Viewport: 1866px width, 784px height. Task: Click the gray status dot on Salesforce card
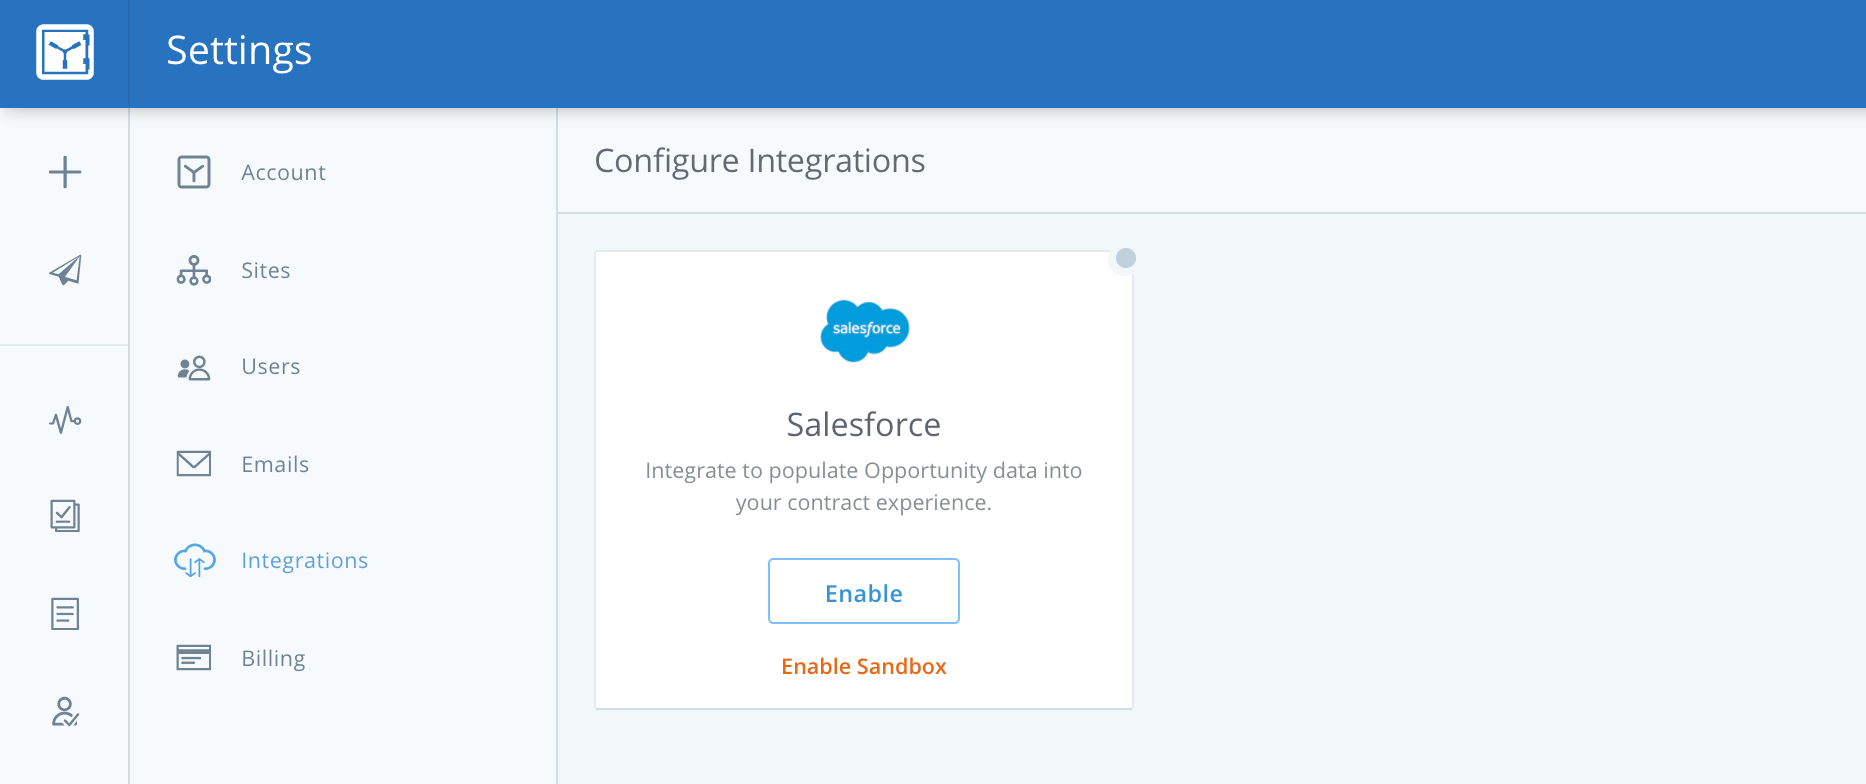pos(1126,258)
